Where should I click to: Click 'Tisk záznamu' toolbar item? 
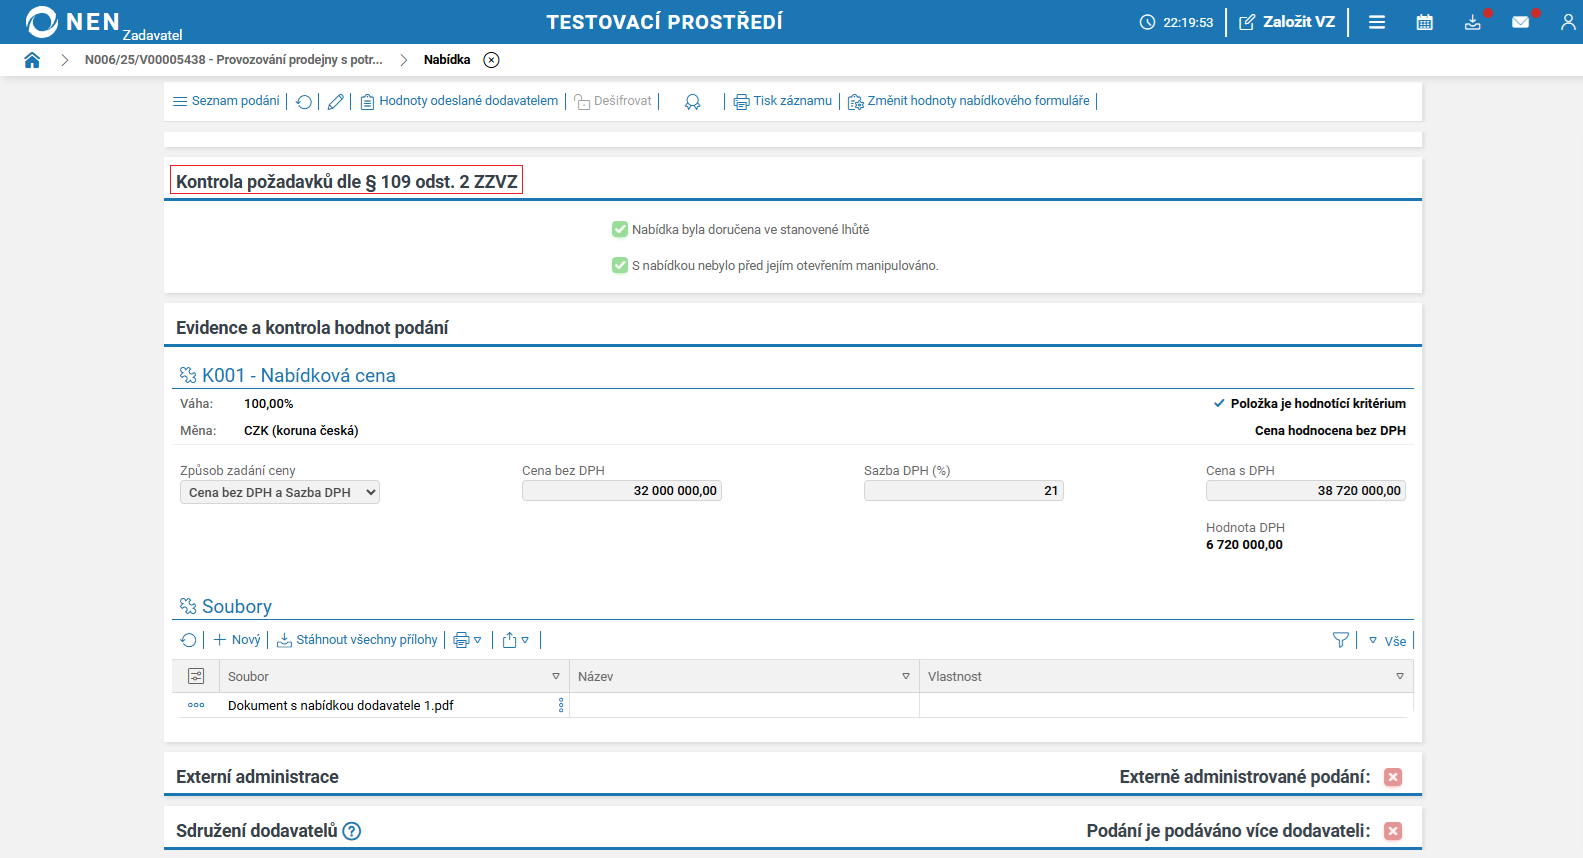[783, 101]
